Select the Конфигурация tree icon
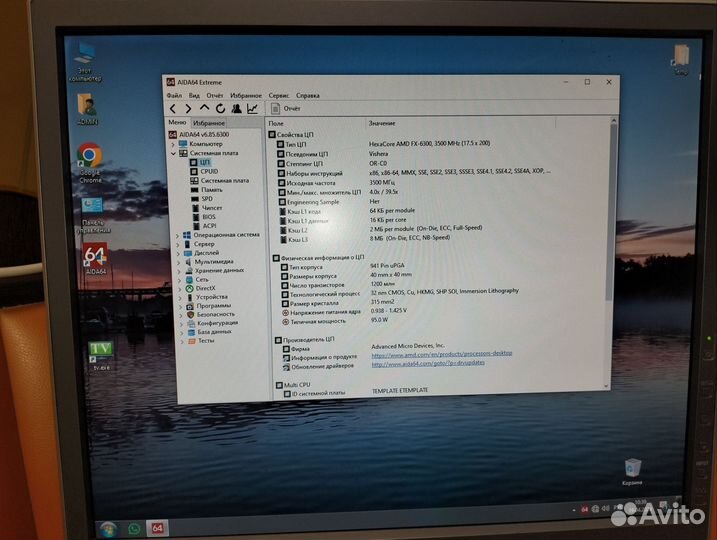The image size is (717, 540). [x=191, y=323]
